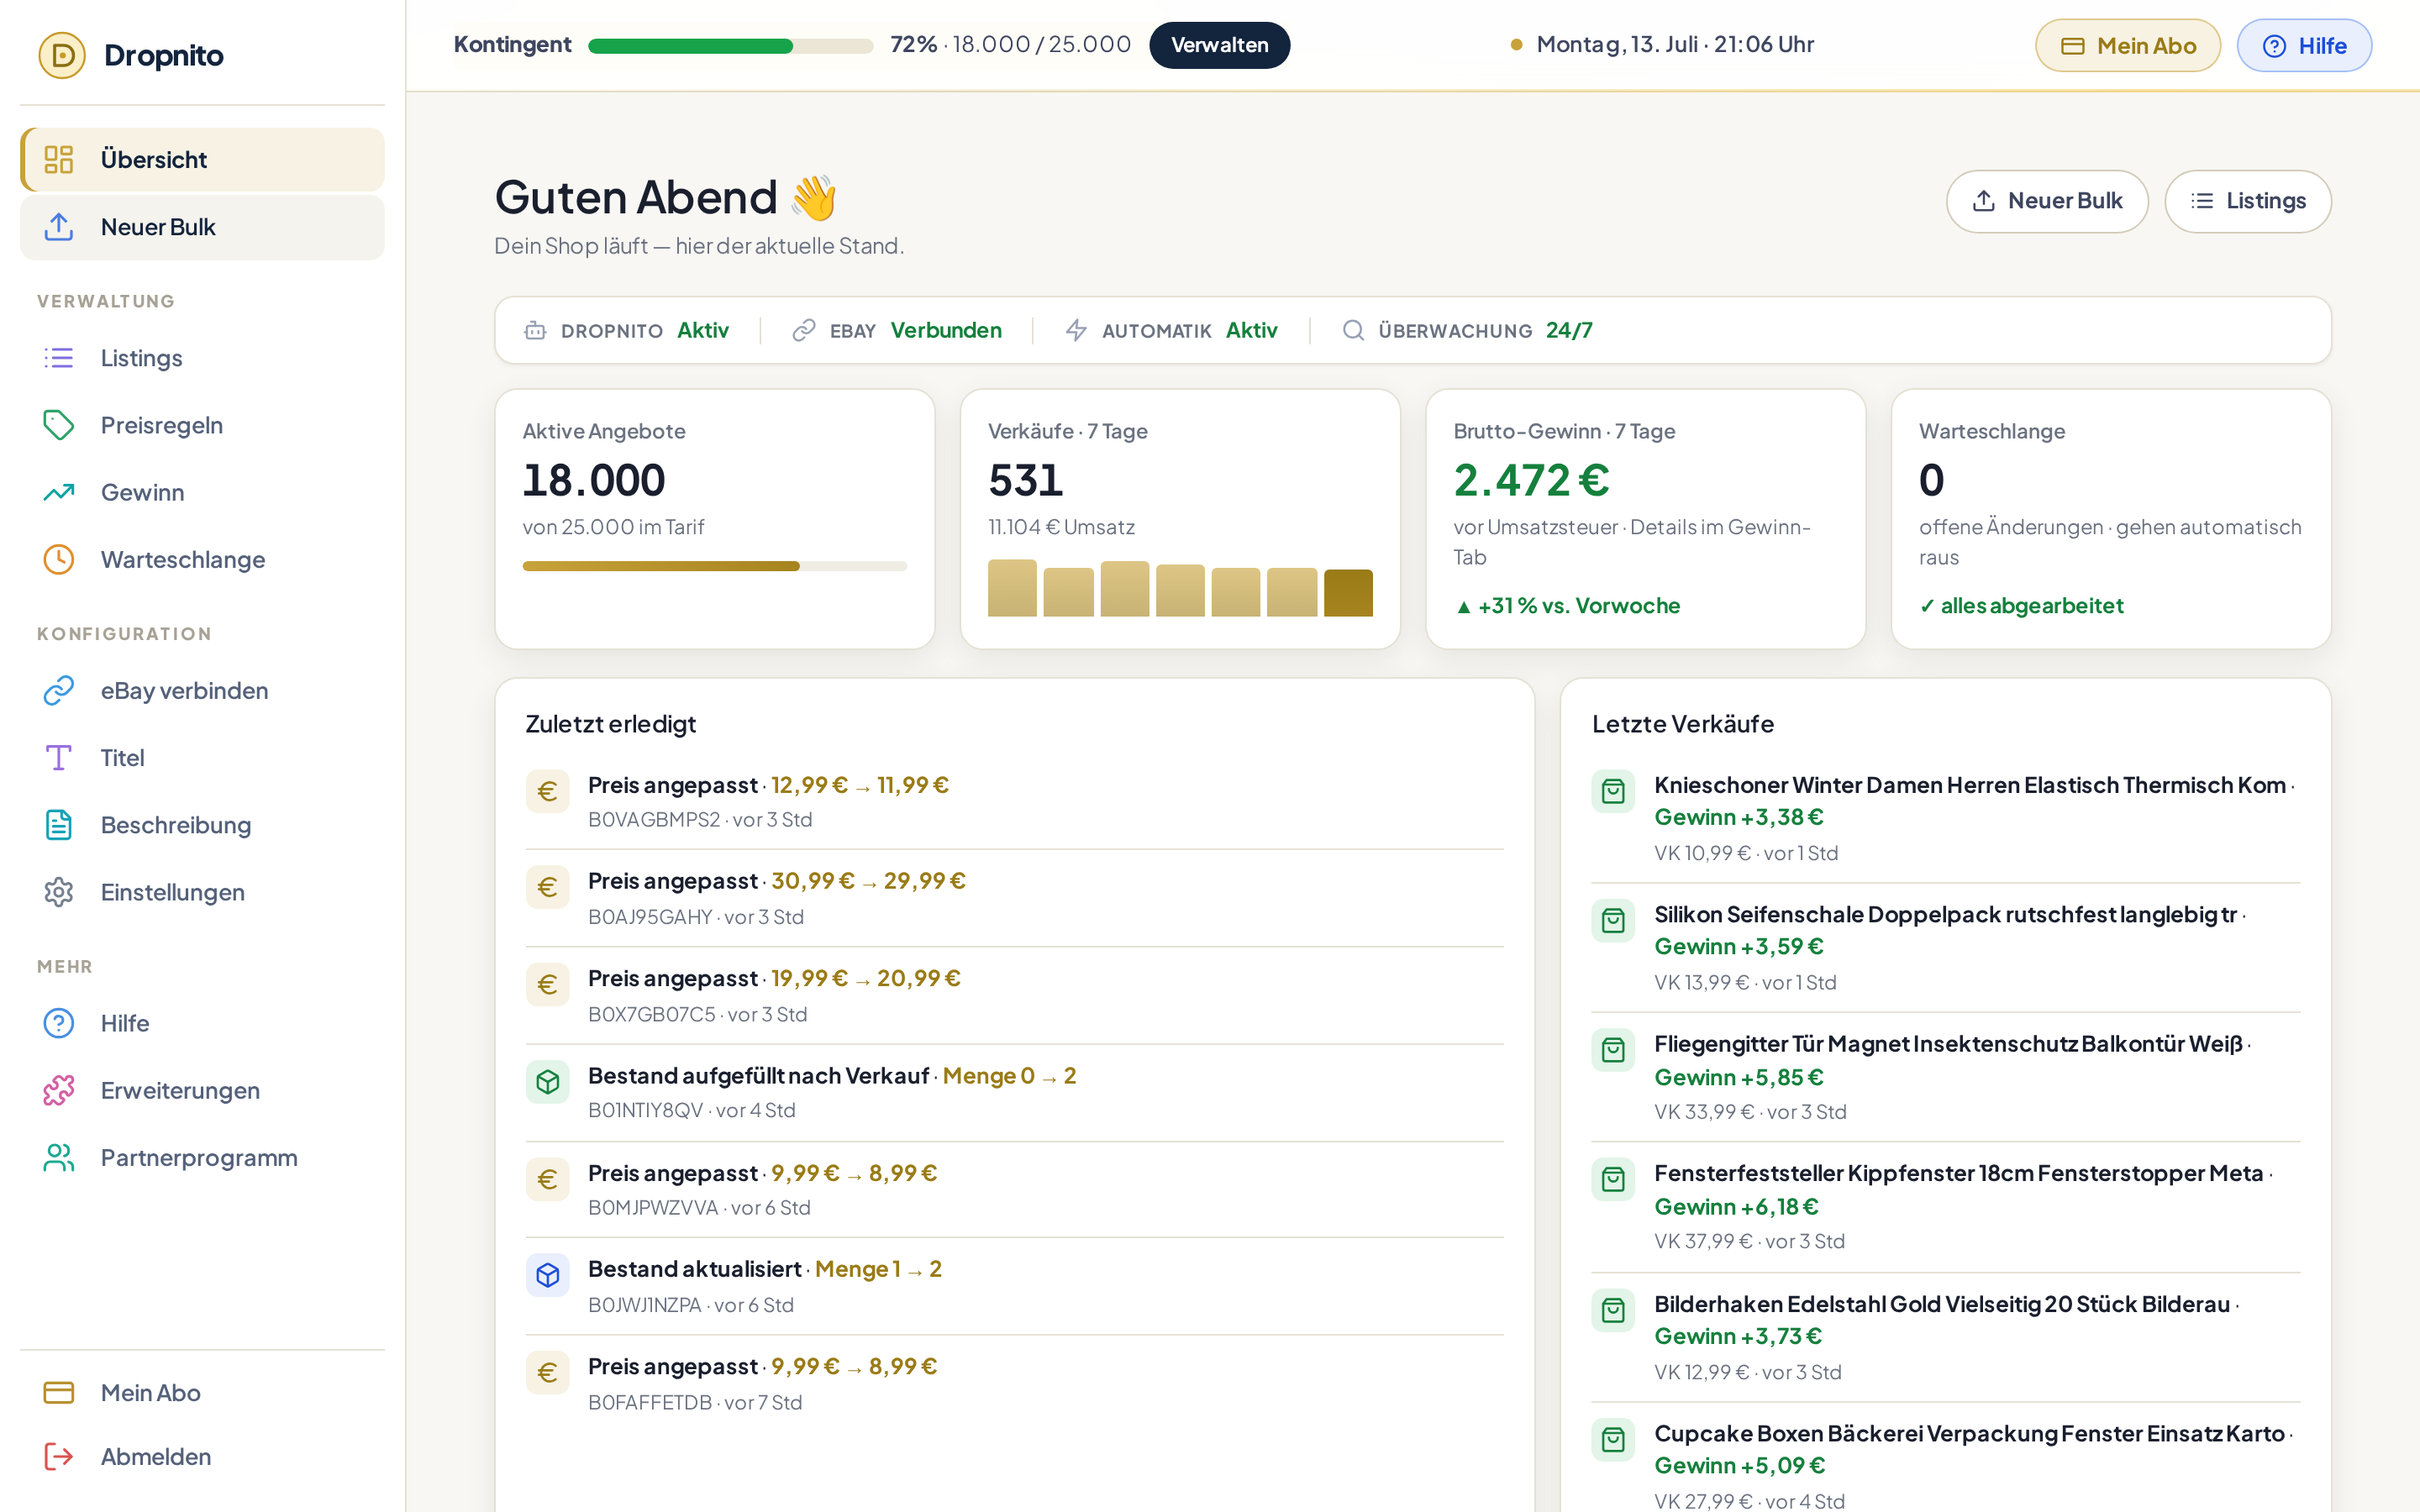Image resolution: width=2420 pixels, height=1512 pixels.
Task: Click the Kontingent progress bar
Action: 730,46
